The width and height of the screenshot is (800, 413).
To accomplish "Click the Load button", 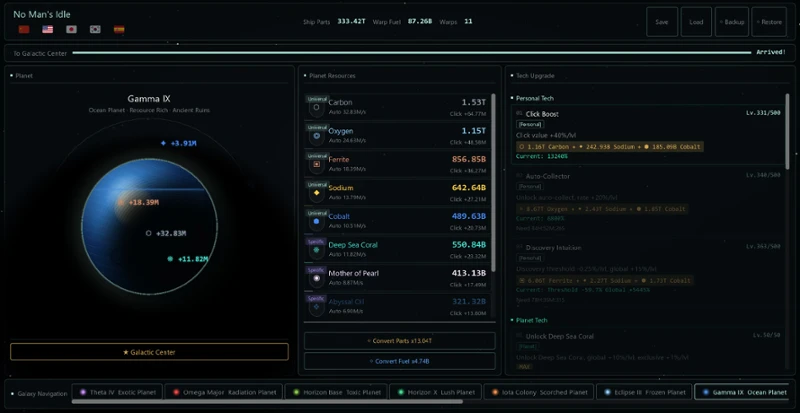I will (x=696, y=22).
